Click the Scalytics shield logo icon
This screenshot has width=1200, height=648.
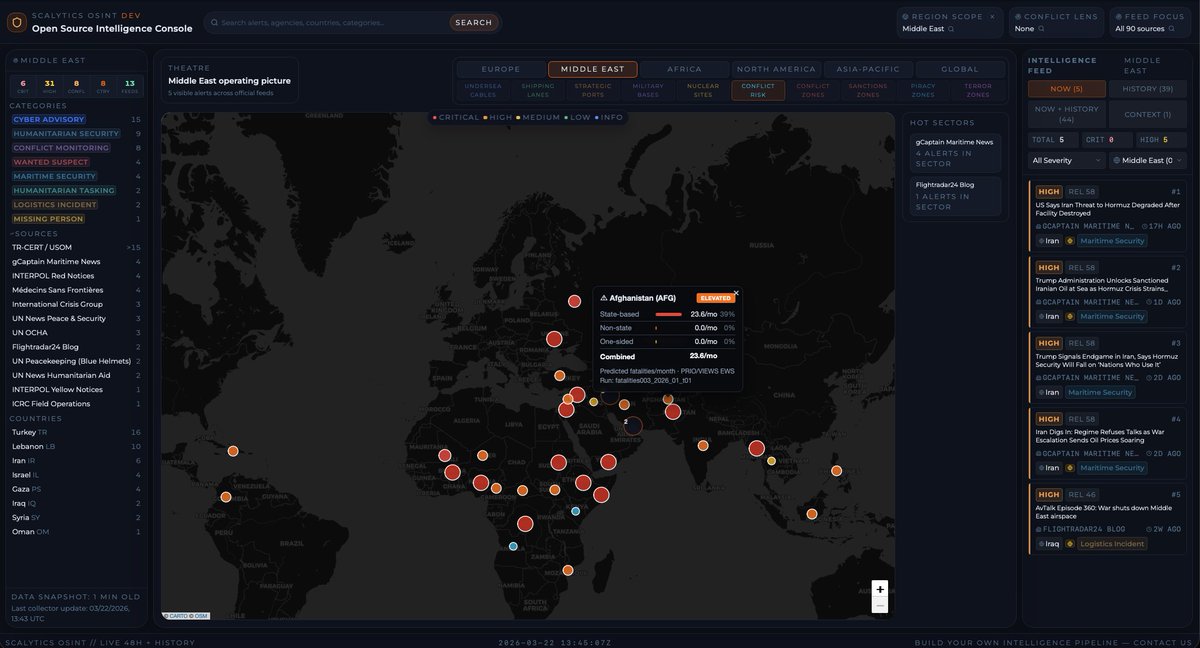(x=17, y=22)
